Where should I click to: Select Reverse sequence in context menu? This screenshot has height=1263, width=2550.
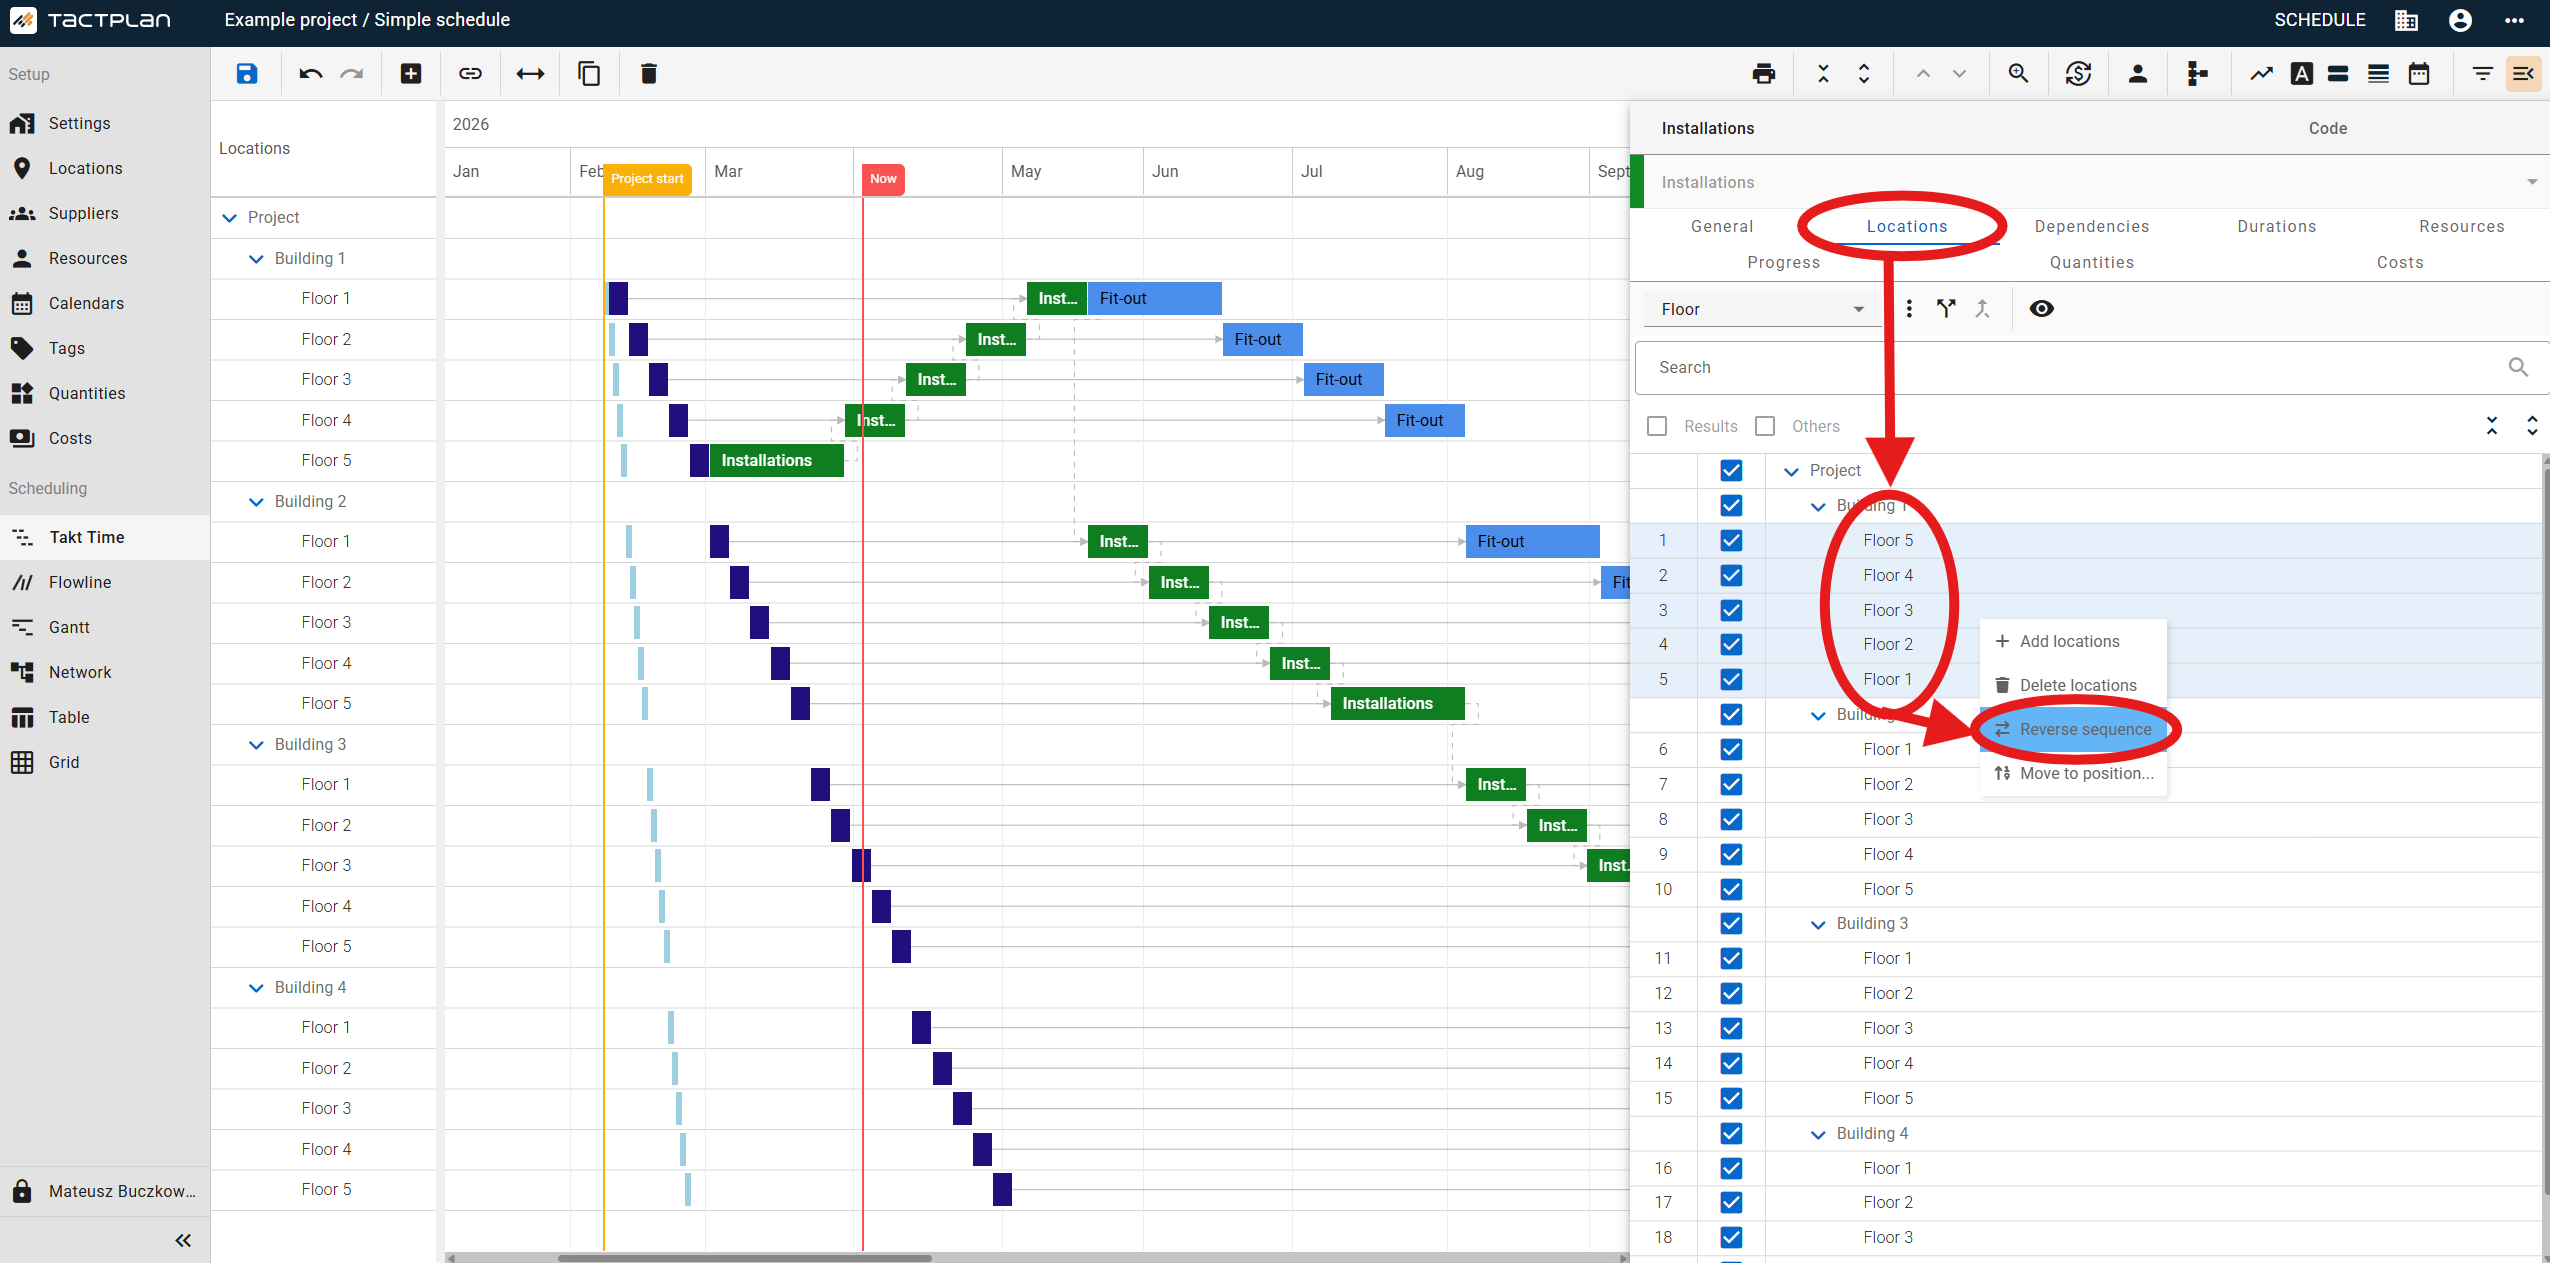click(2074, 729)
